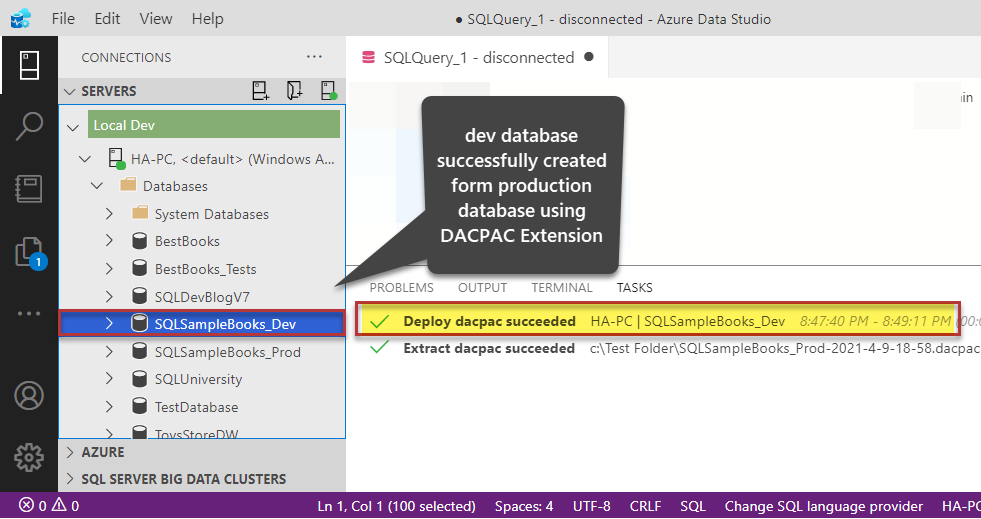Open the View menu
The width and height of the screenshot is (981, 519).
point(156,19)
